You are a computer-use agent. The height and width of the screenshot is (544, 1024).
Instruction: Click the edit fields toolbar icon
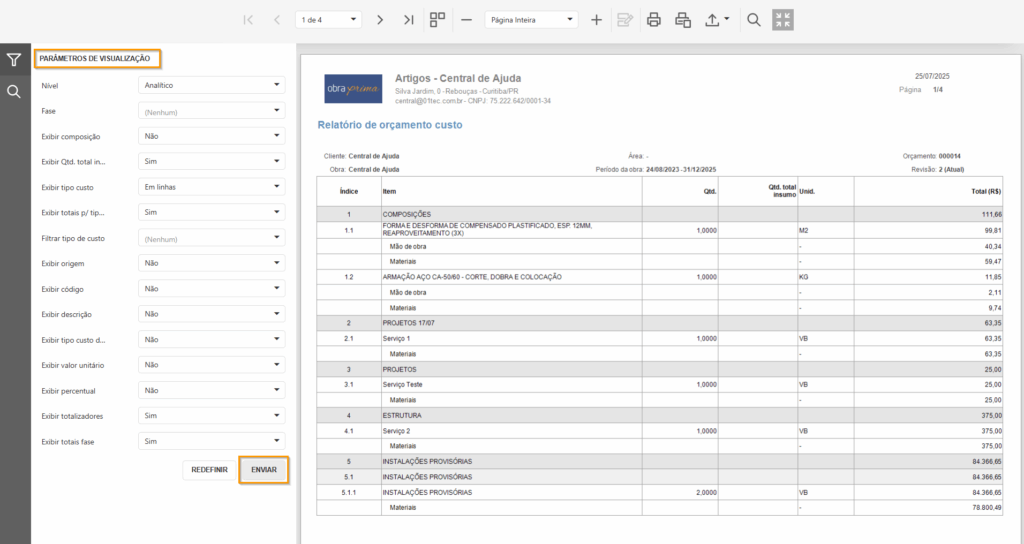tap(625, 20)
